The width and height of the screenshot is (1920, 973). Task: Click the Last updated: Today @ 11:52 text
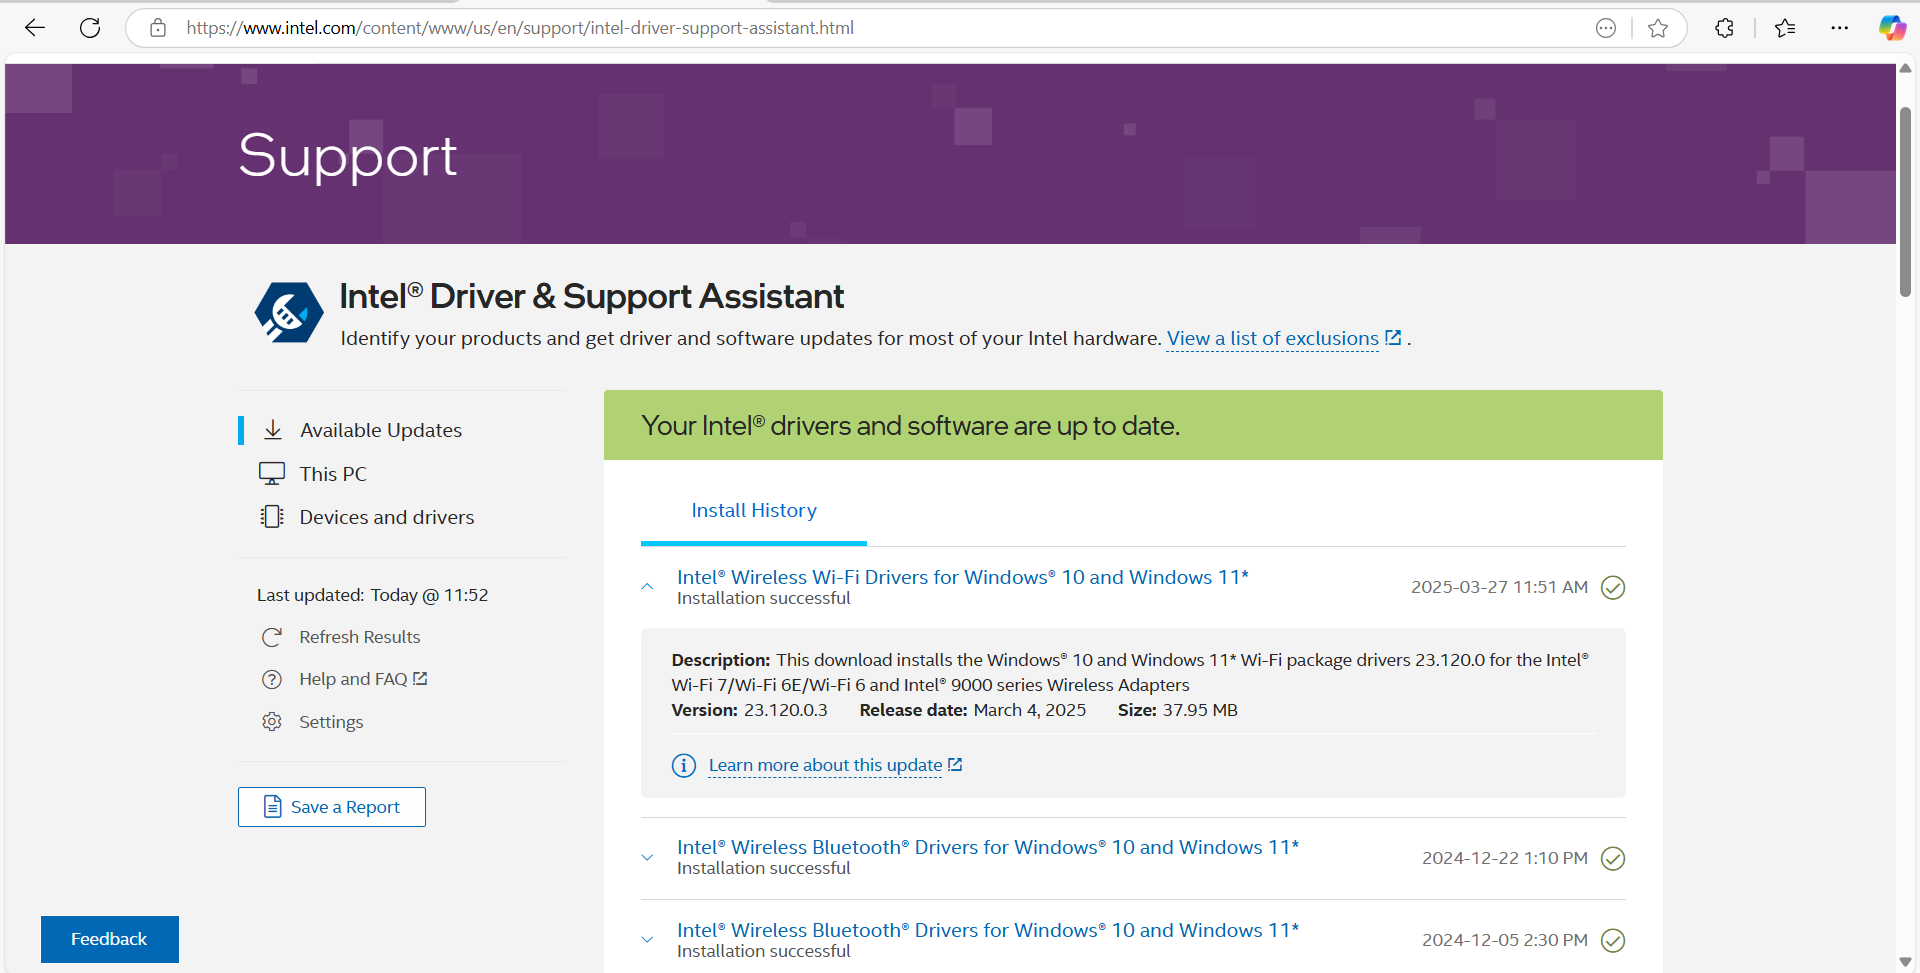(373, 595)
